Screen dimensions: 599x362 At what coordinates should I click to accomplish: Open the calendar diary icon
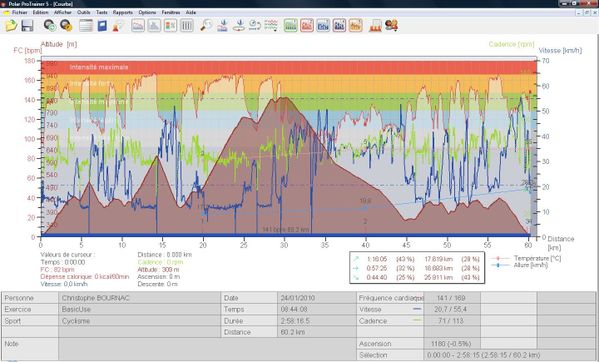[86, 26]
